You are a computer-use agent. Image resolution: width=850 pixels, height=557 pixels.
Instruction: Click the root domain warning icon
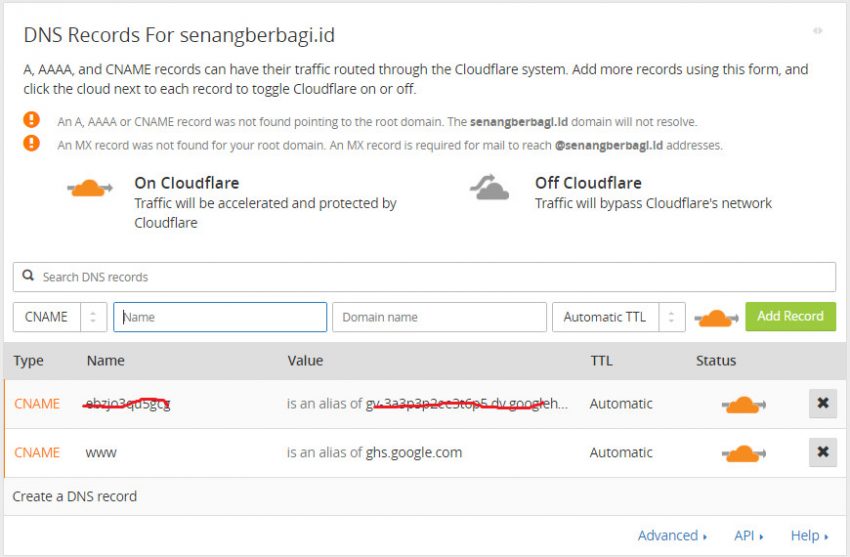pyautogui.click(x=32, y=120)
